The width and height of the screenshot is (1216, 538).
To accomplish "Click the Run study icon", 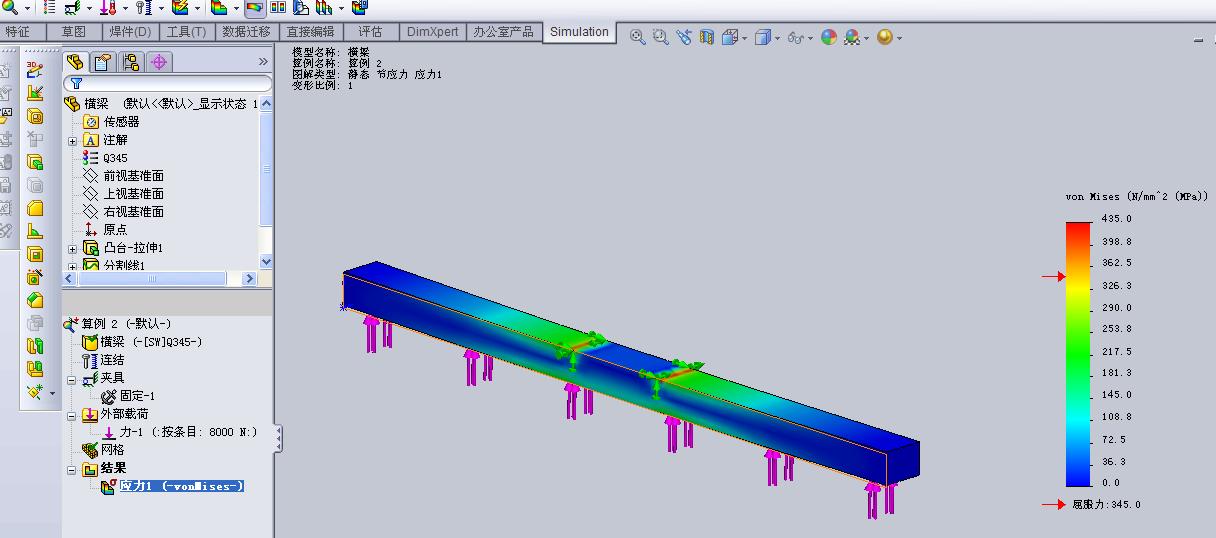I will (180, 7).
